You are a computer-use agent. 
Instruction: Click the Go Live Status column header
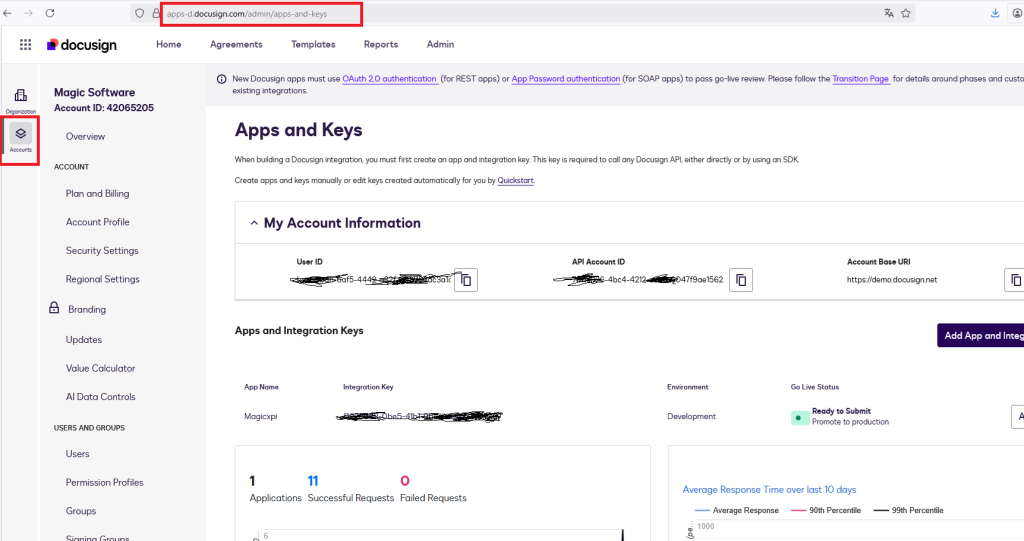click(x=814, y=387)
